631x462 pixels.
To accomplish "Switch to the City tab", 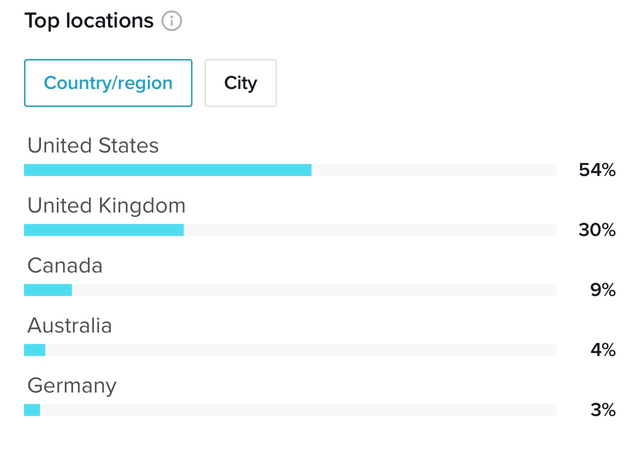I will [x=240, y=83].
